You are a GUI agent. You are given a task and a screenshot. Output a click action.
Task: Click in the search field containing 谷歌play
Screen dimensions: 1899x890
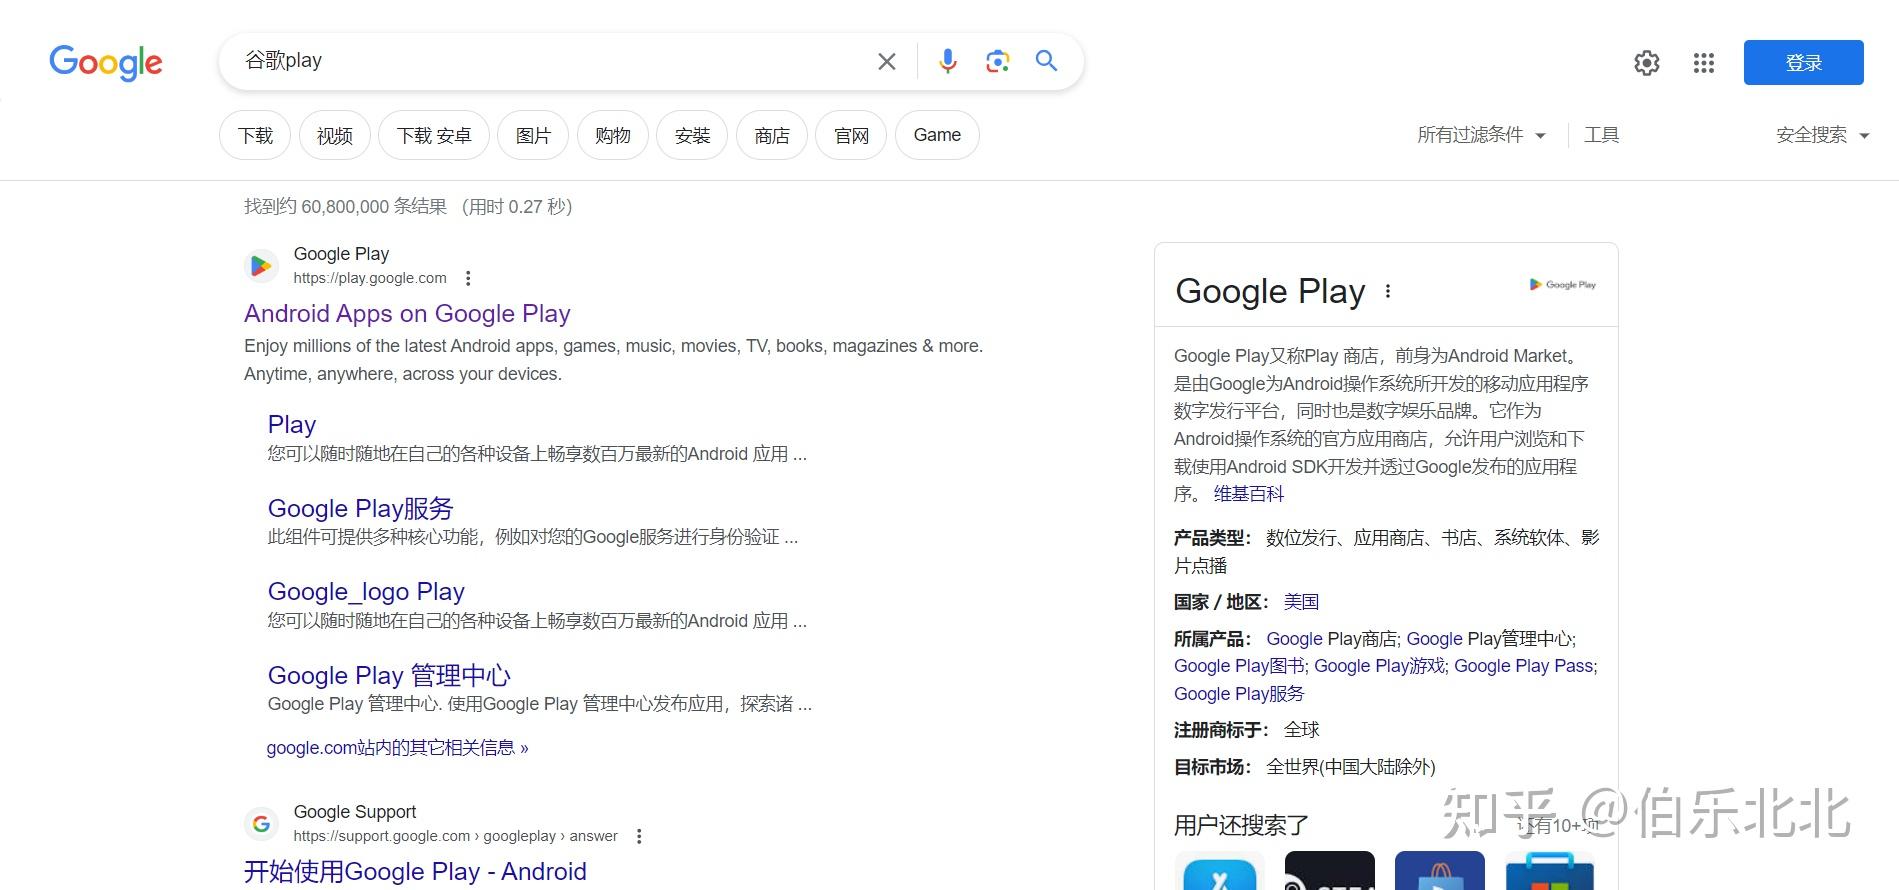pyautogui.click(x=550, y=61)
